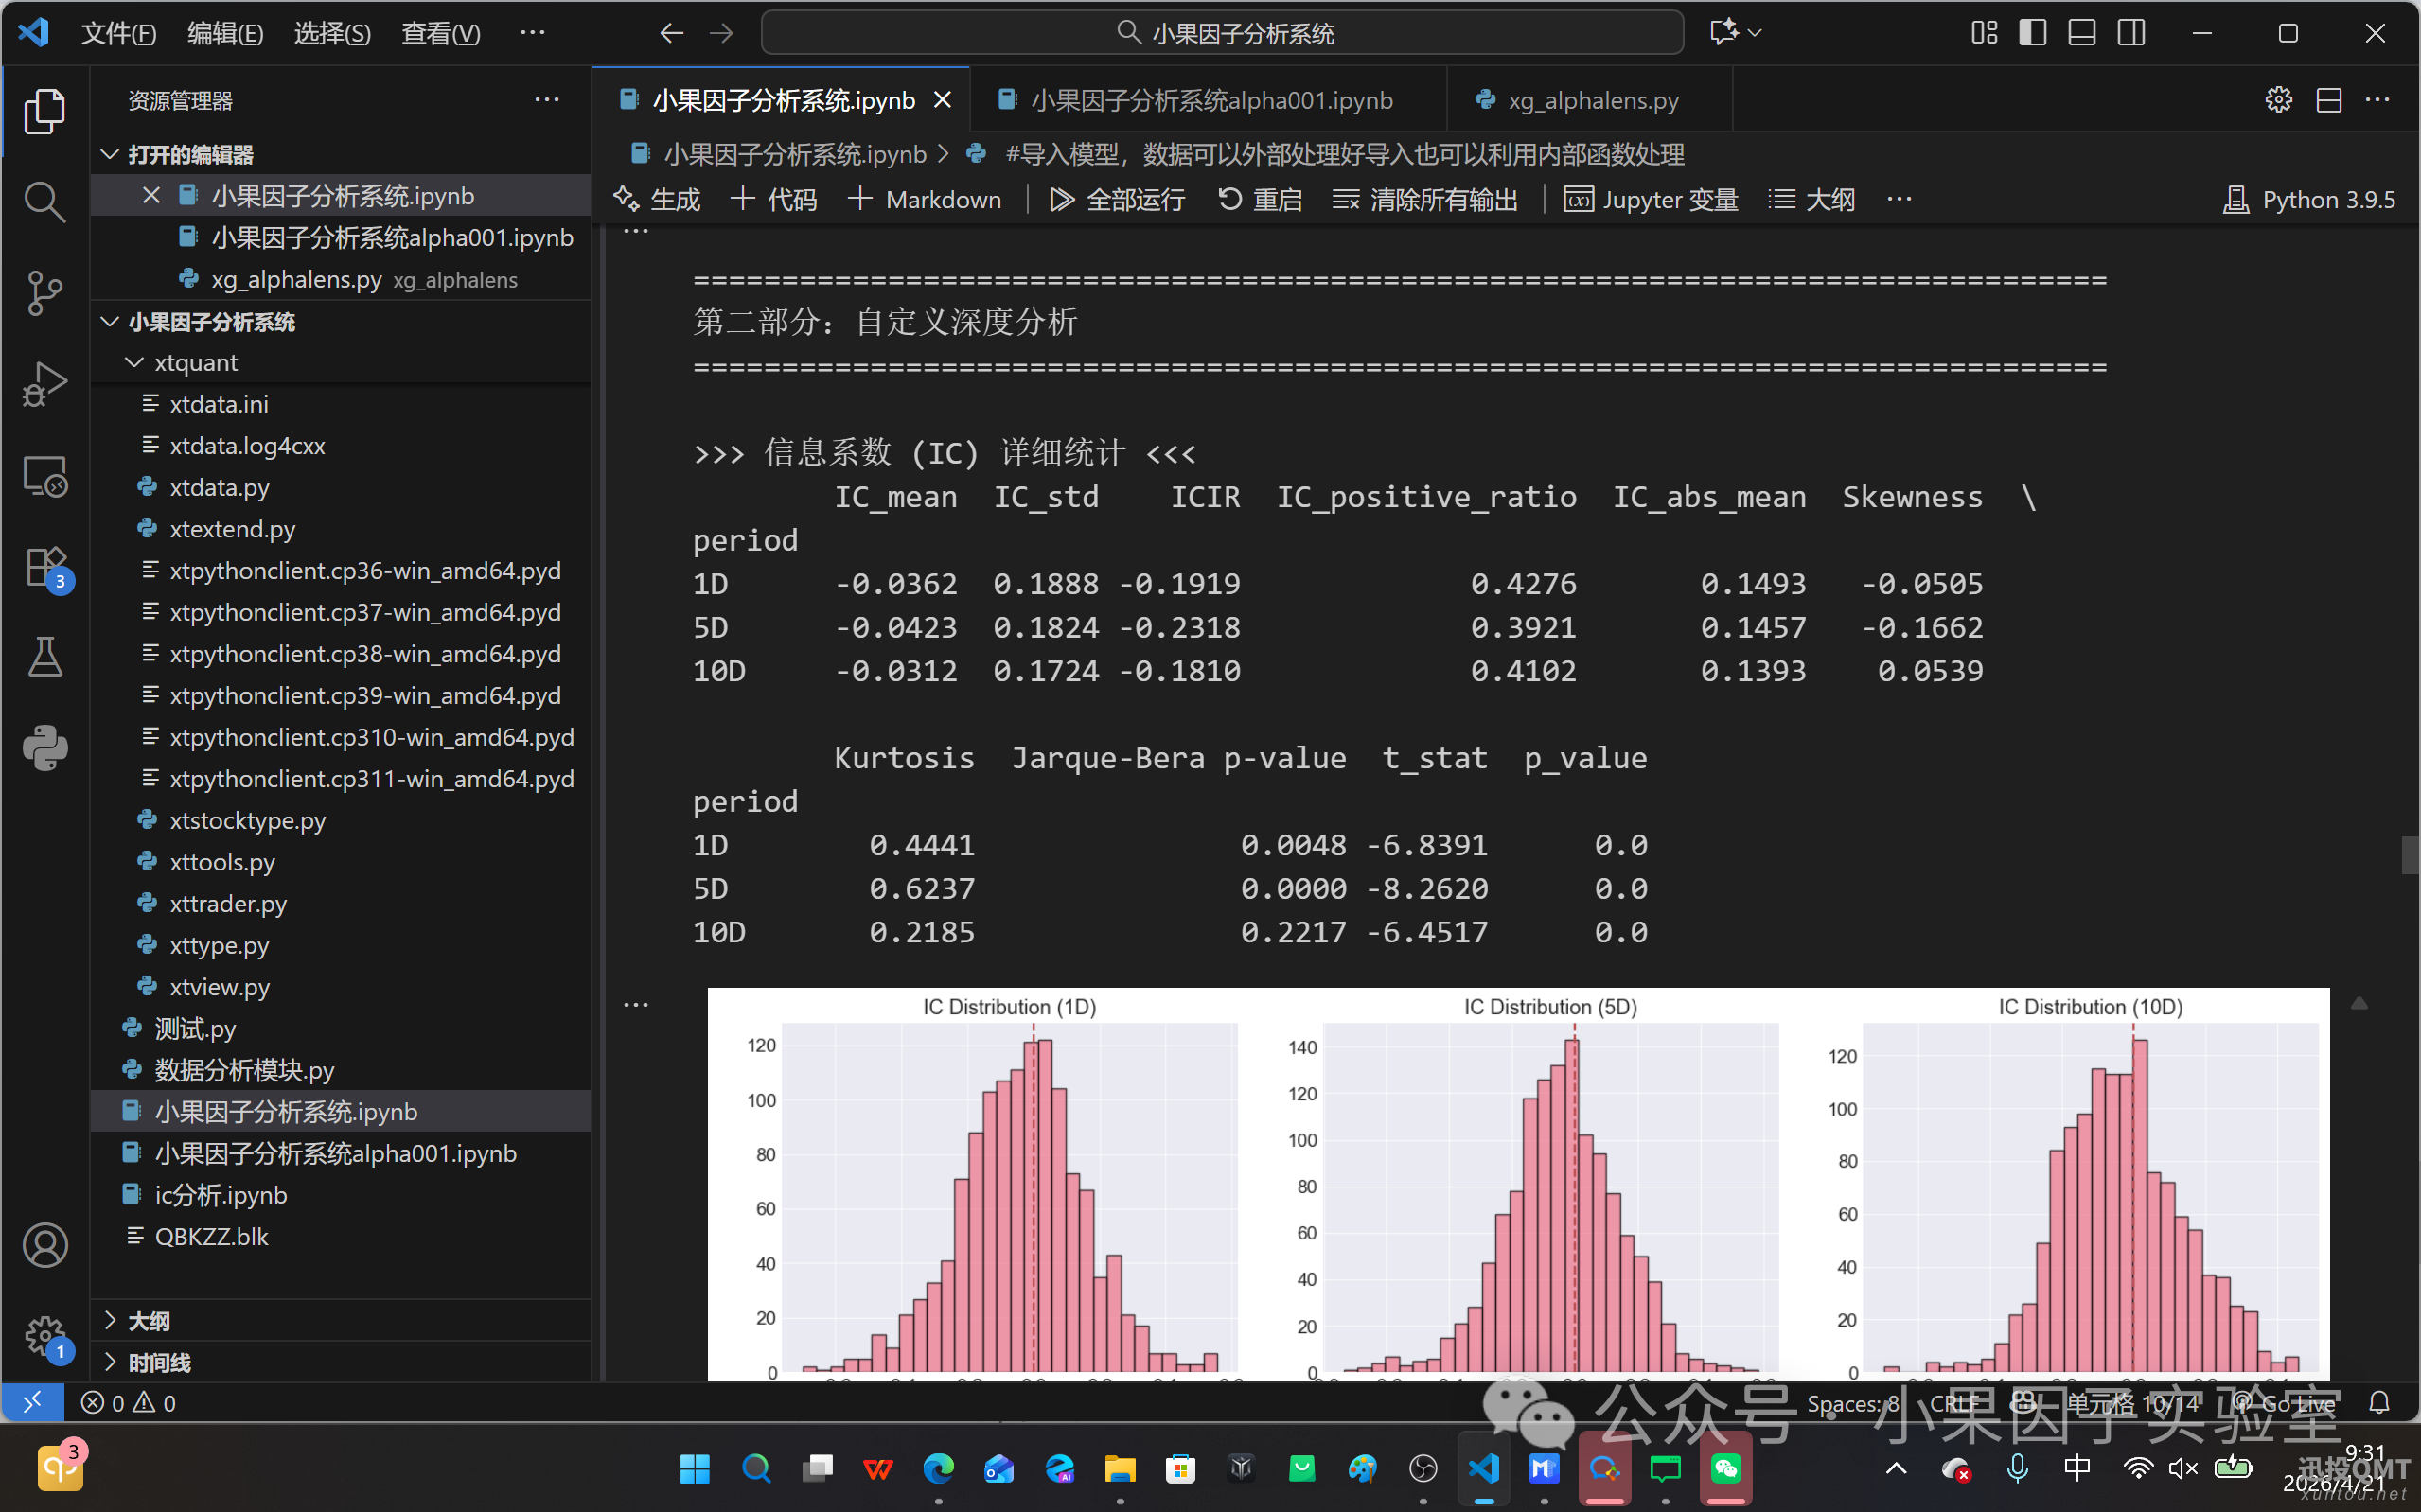Toggle bottom panel visibility
The image size is (2421, 1512).
tap(2082, 33)
